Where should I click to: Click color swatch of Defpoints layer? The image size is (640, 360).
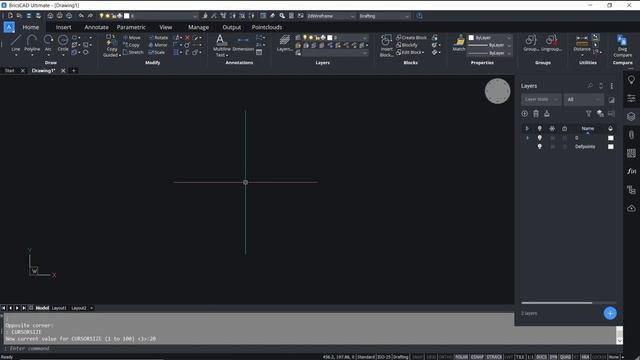point(611,147)
